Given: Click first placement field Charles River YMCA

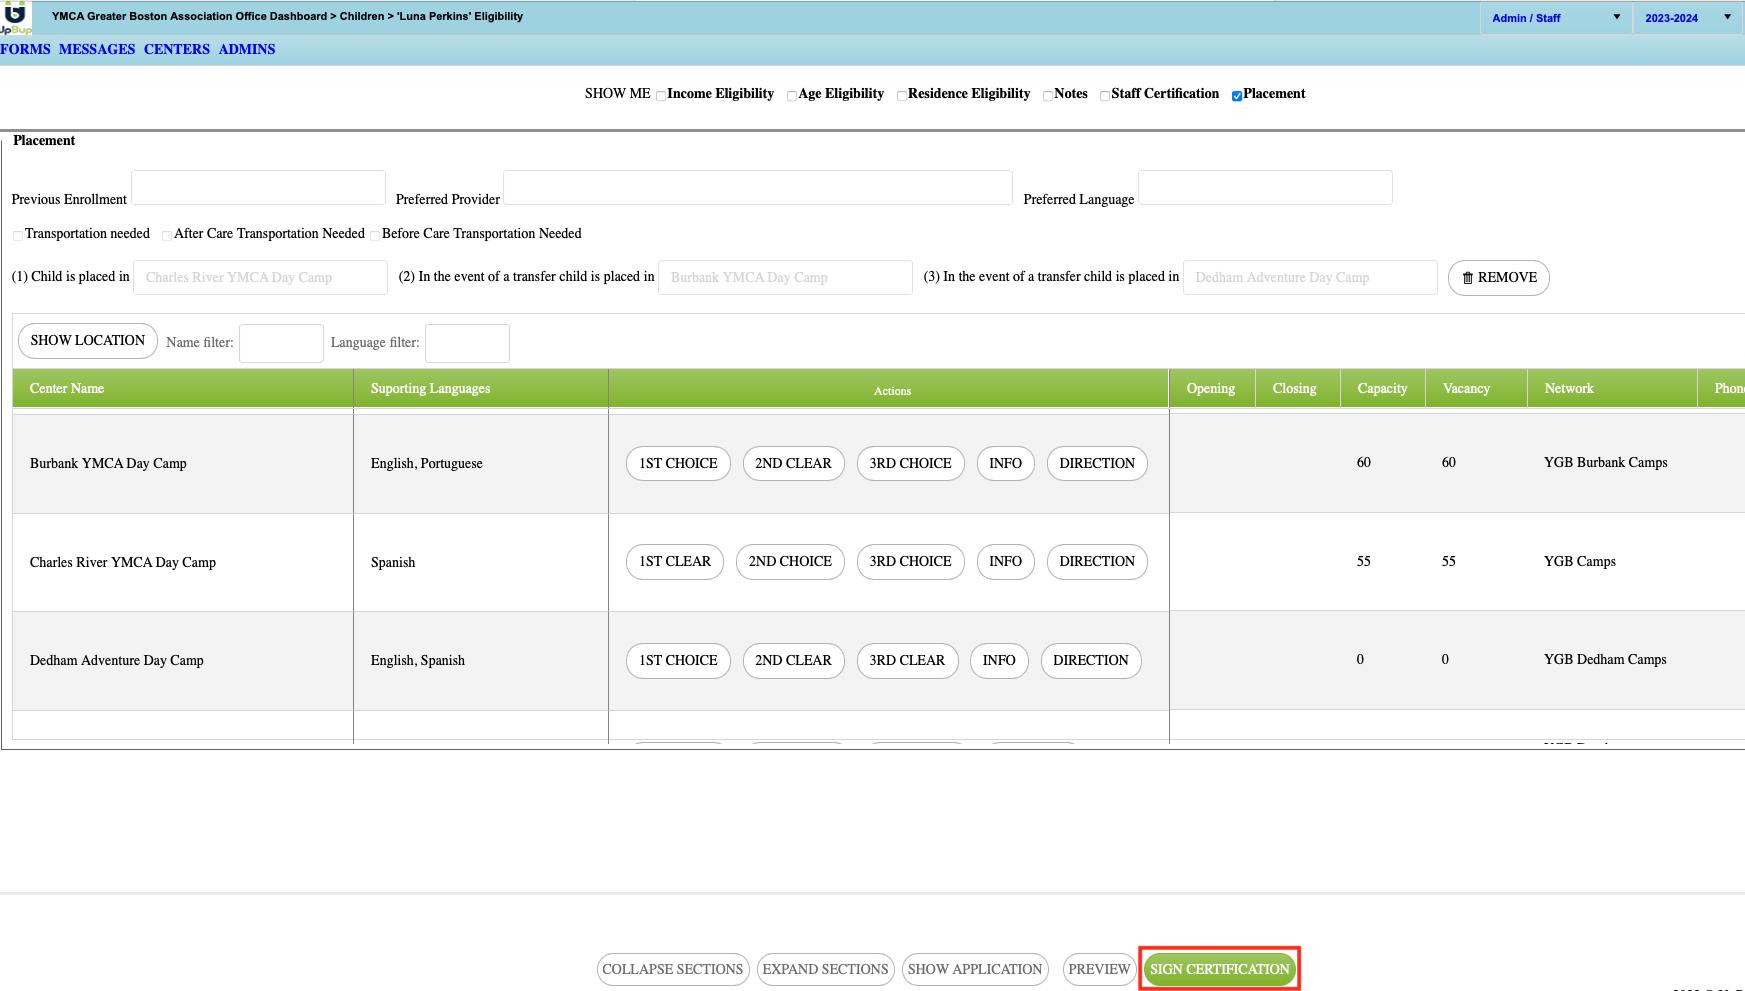Looking at the screenshot, I should click(x=260, y=278).
